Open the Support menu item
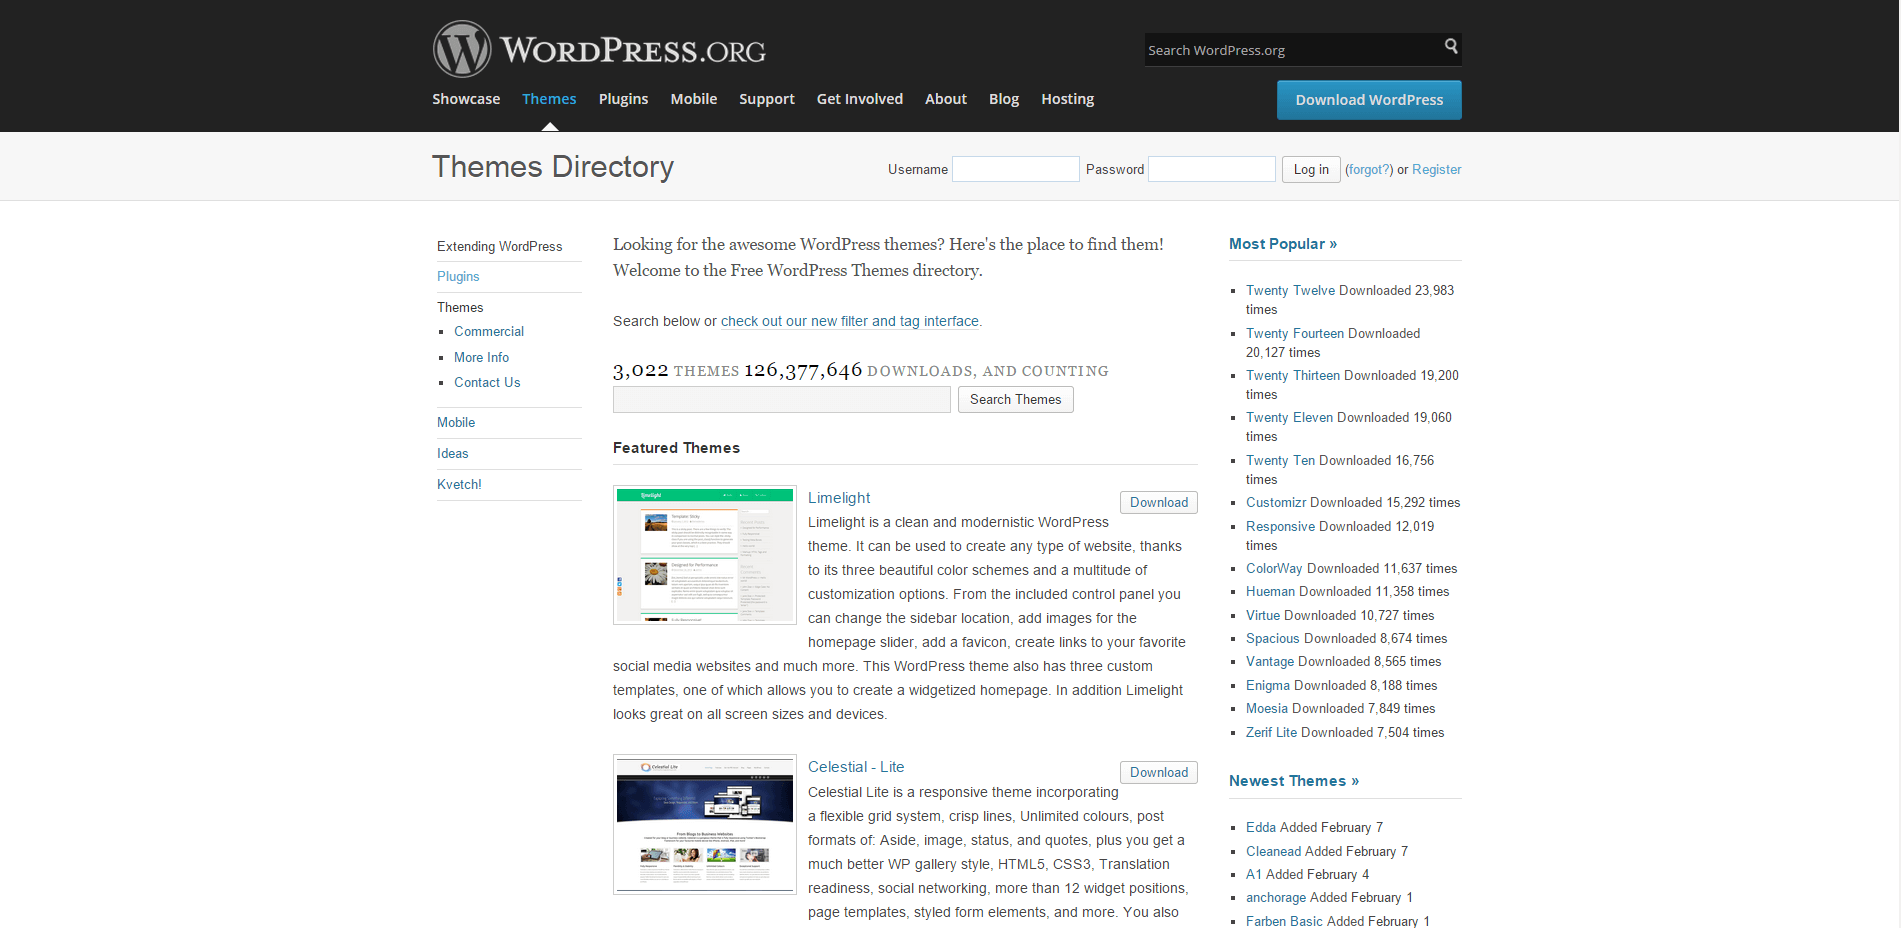The height and width of the screenshot is (928, 1901). (766, 99)
